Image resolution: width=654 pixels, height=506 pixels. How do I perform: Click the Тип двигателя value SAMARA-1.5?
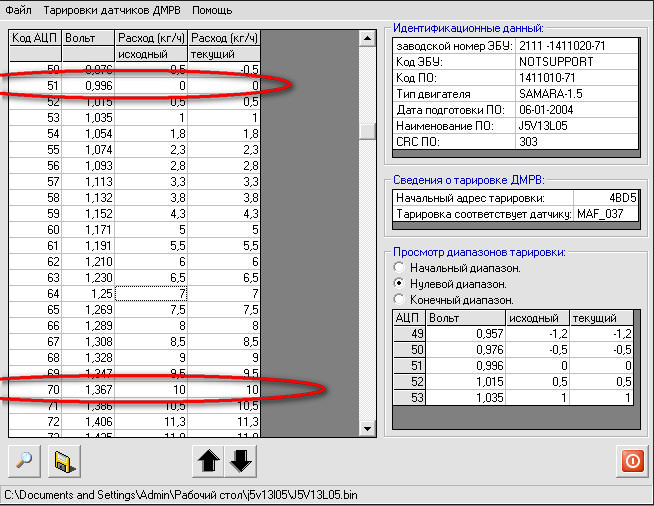576,94
